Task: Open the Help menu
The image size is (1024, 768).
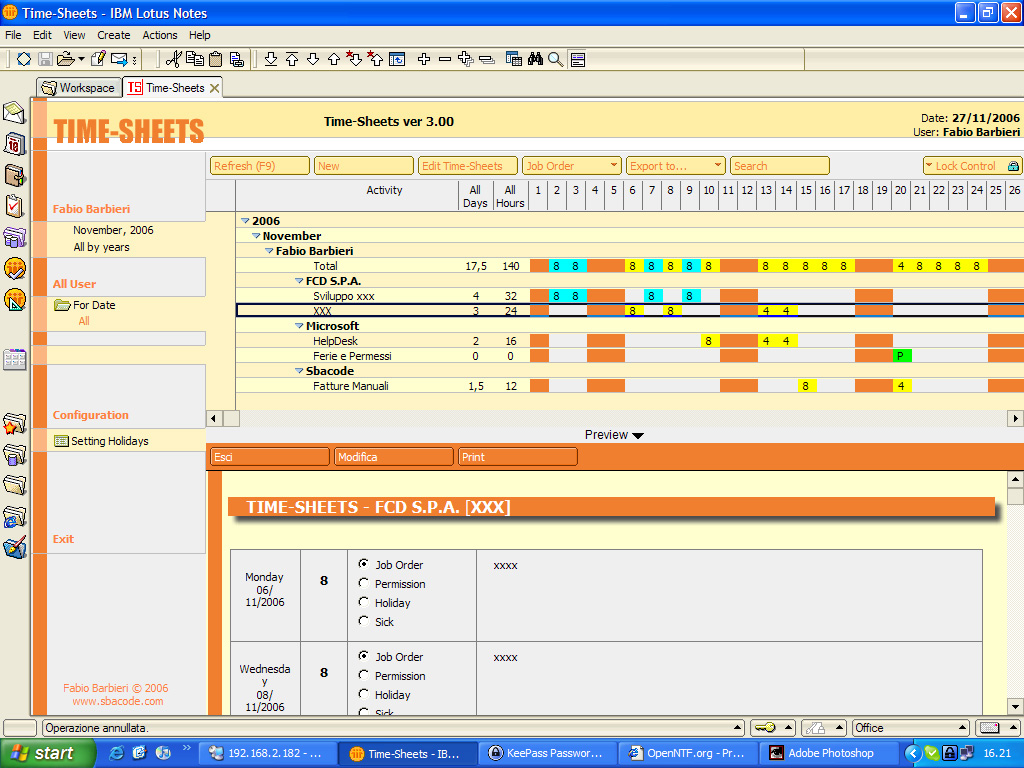Action: coord(200,35)
